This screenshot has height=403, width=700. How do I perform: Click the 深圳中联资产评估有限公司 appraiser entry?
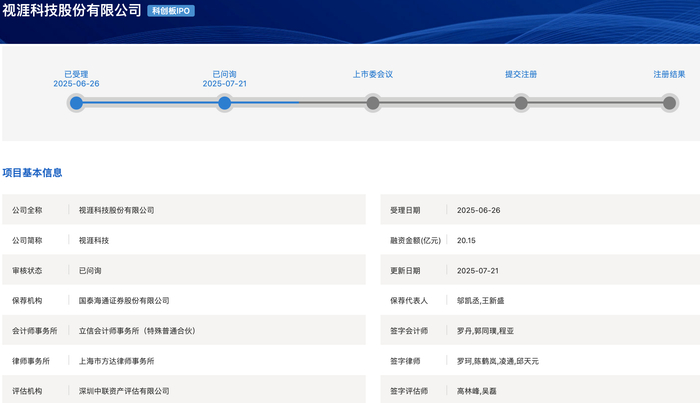pos(124,391)
